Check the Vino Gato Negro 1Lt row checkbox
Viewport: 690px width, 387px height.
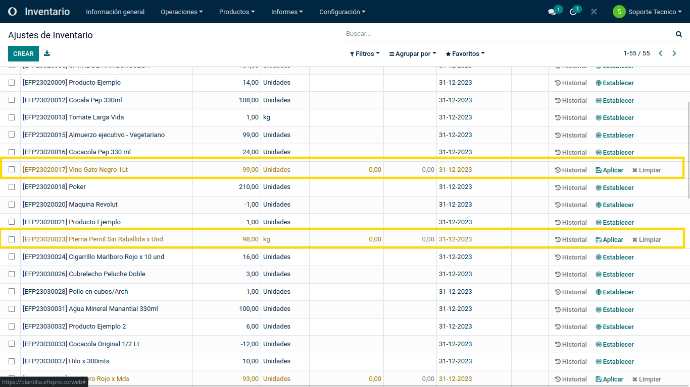tap(11, 170)
